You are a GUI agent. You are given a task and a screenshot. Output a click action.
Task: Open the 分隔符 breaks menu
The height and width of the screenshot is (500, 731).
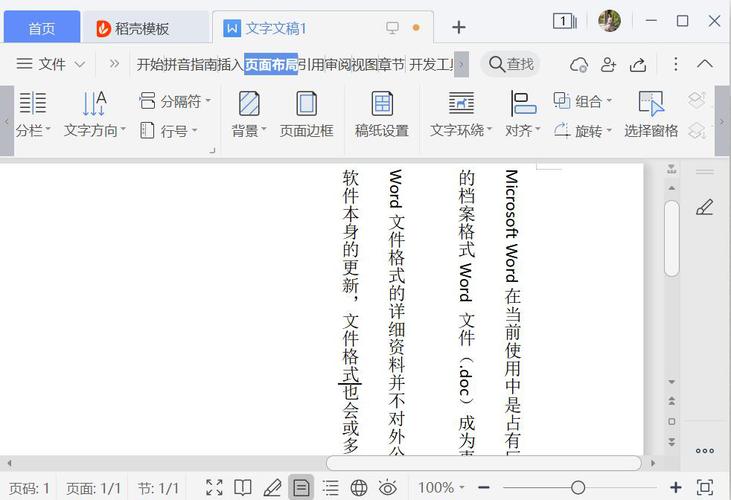tap(174, 101)
